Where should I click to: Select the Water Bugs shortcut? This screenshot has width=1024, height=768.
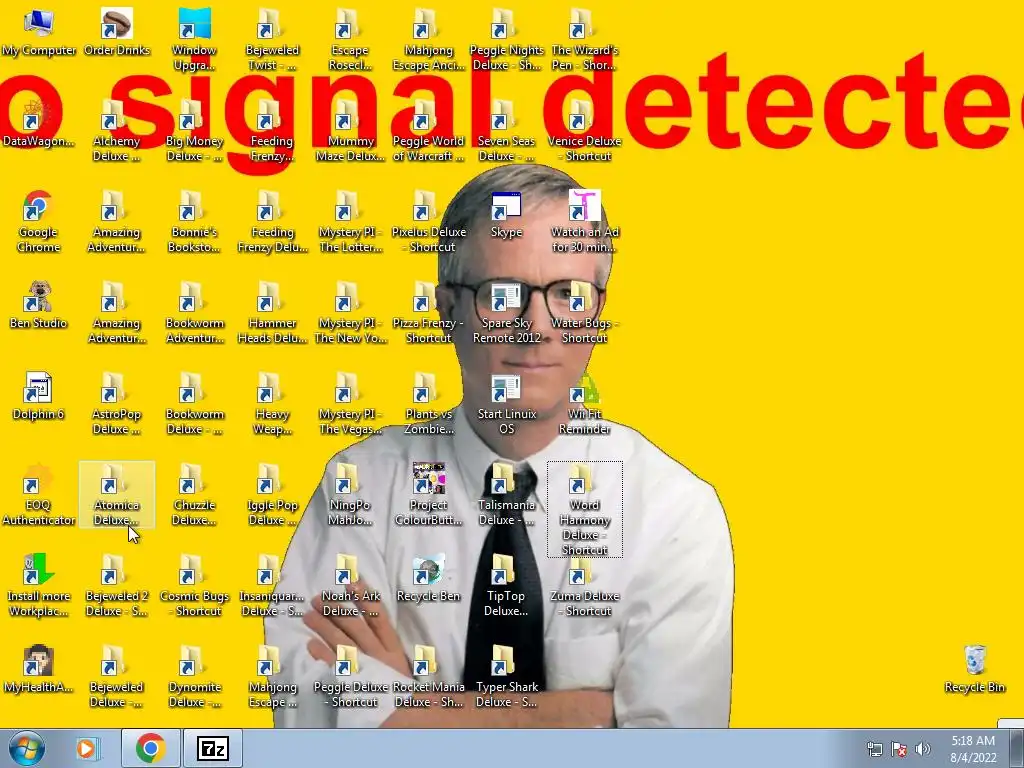pyautogui.click(x=584, y=312)
